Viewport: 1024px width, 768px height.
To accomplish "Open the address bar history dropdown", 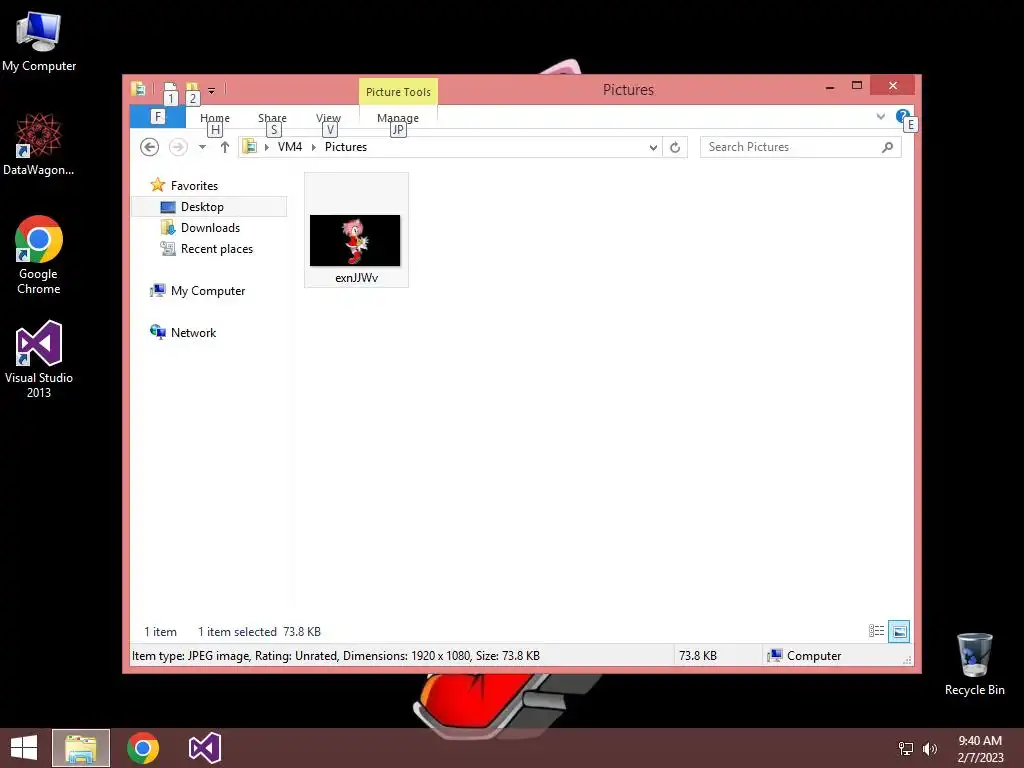I will [653, 148].
